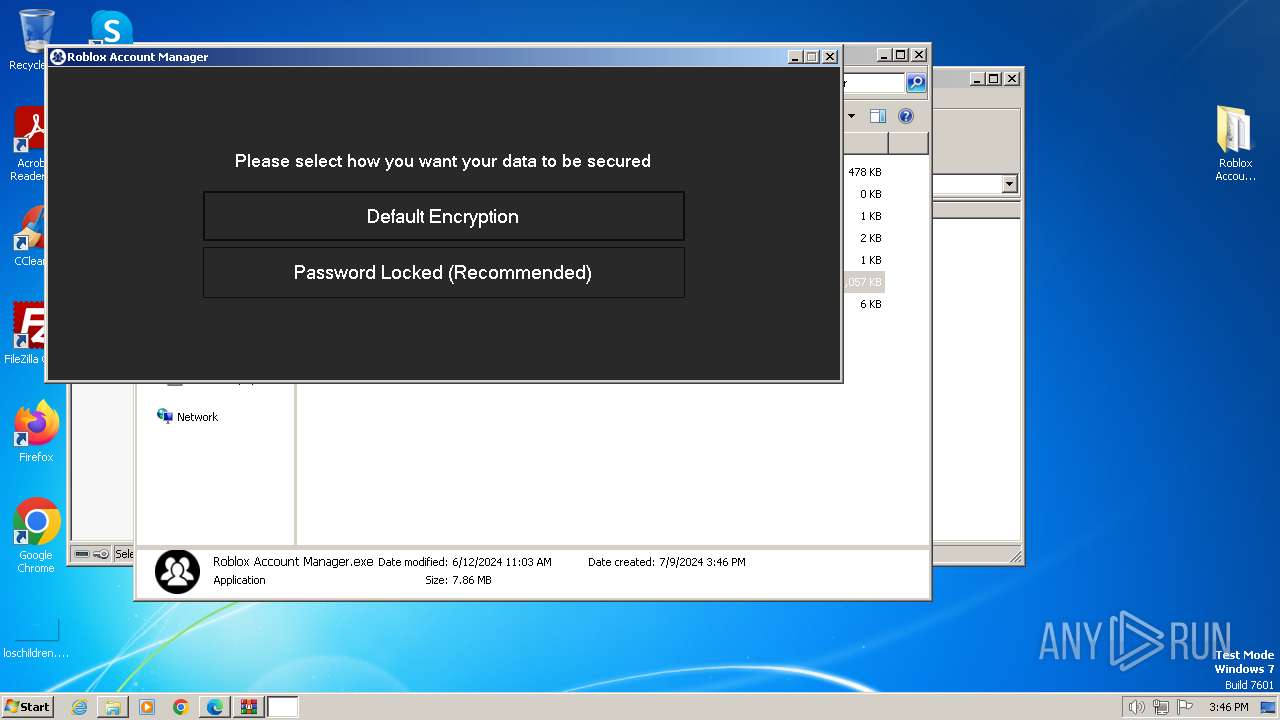Open Windows Explorer taskbar button

(x=113, y=707)
